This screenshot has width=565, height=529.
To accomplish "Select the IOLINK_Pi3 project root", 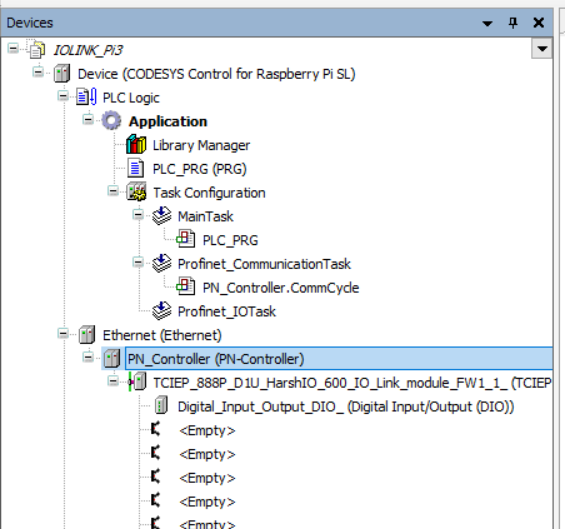I will (x=88, y=50).
